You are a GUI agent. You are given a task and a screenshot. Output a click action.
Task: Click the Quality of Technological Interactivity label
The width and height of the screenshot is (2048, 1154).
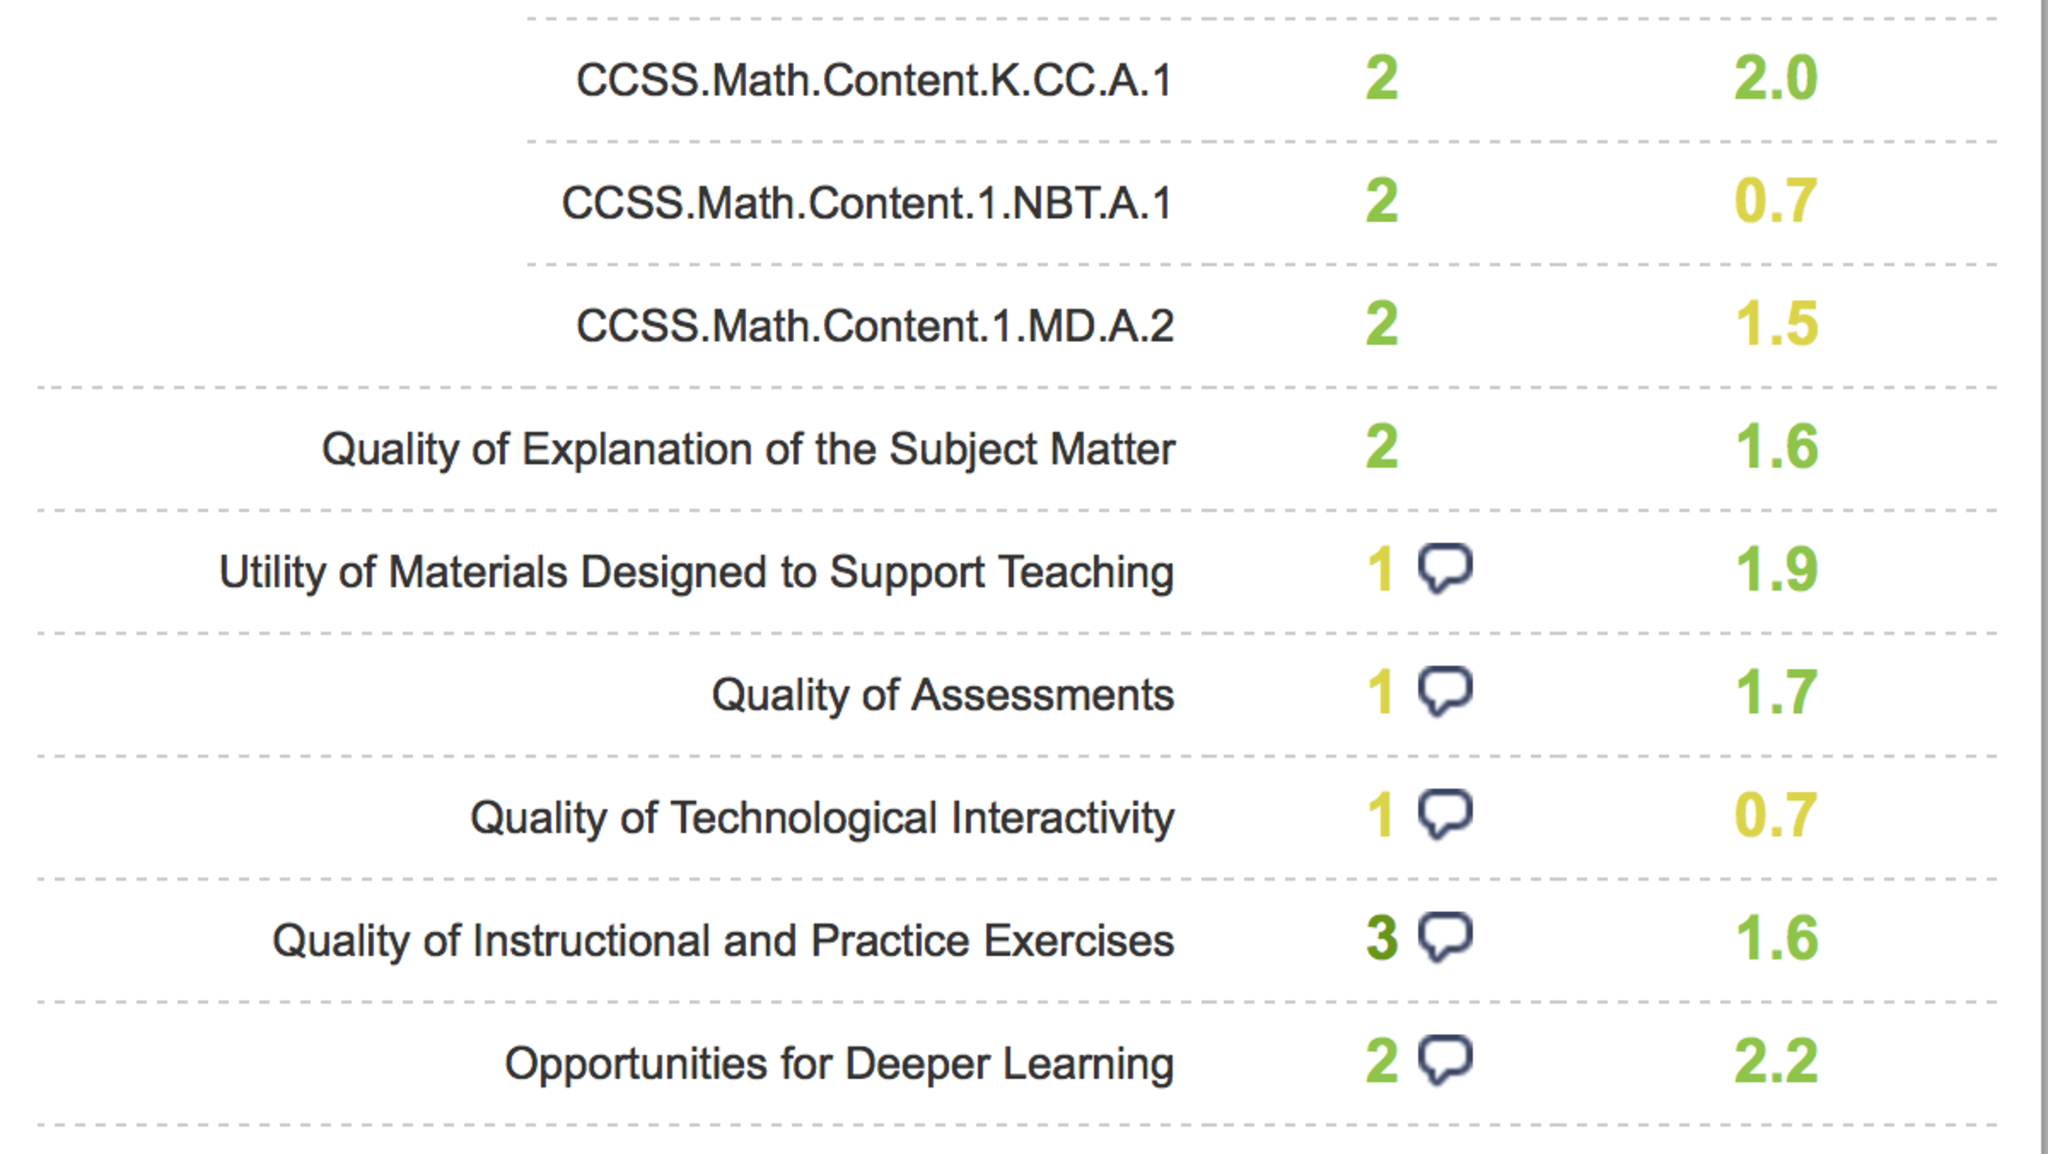(x=822, y=818)
